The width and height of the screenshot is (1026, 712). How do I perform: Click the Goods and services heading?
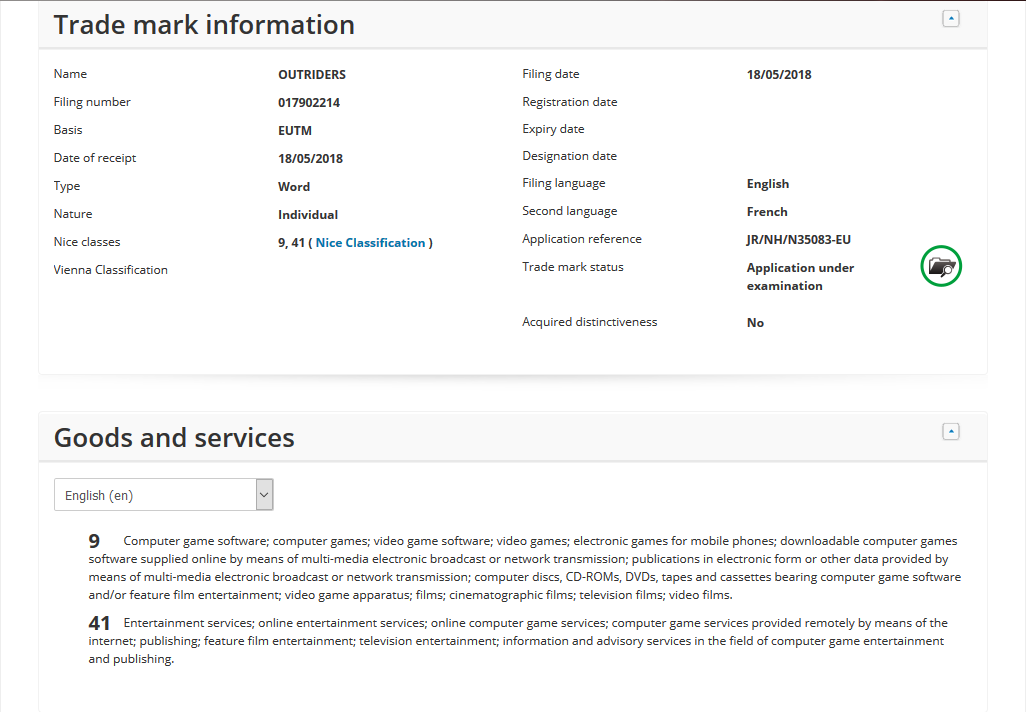[x=174, y=438]
